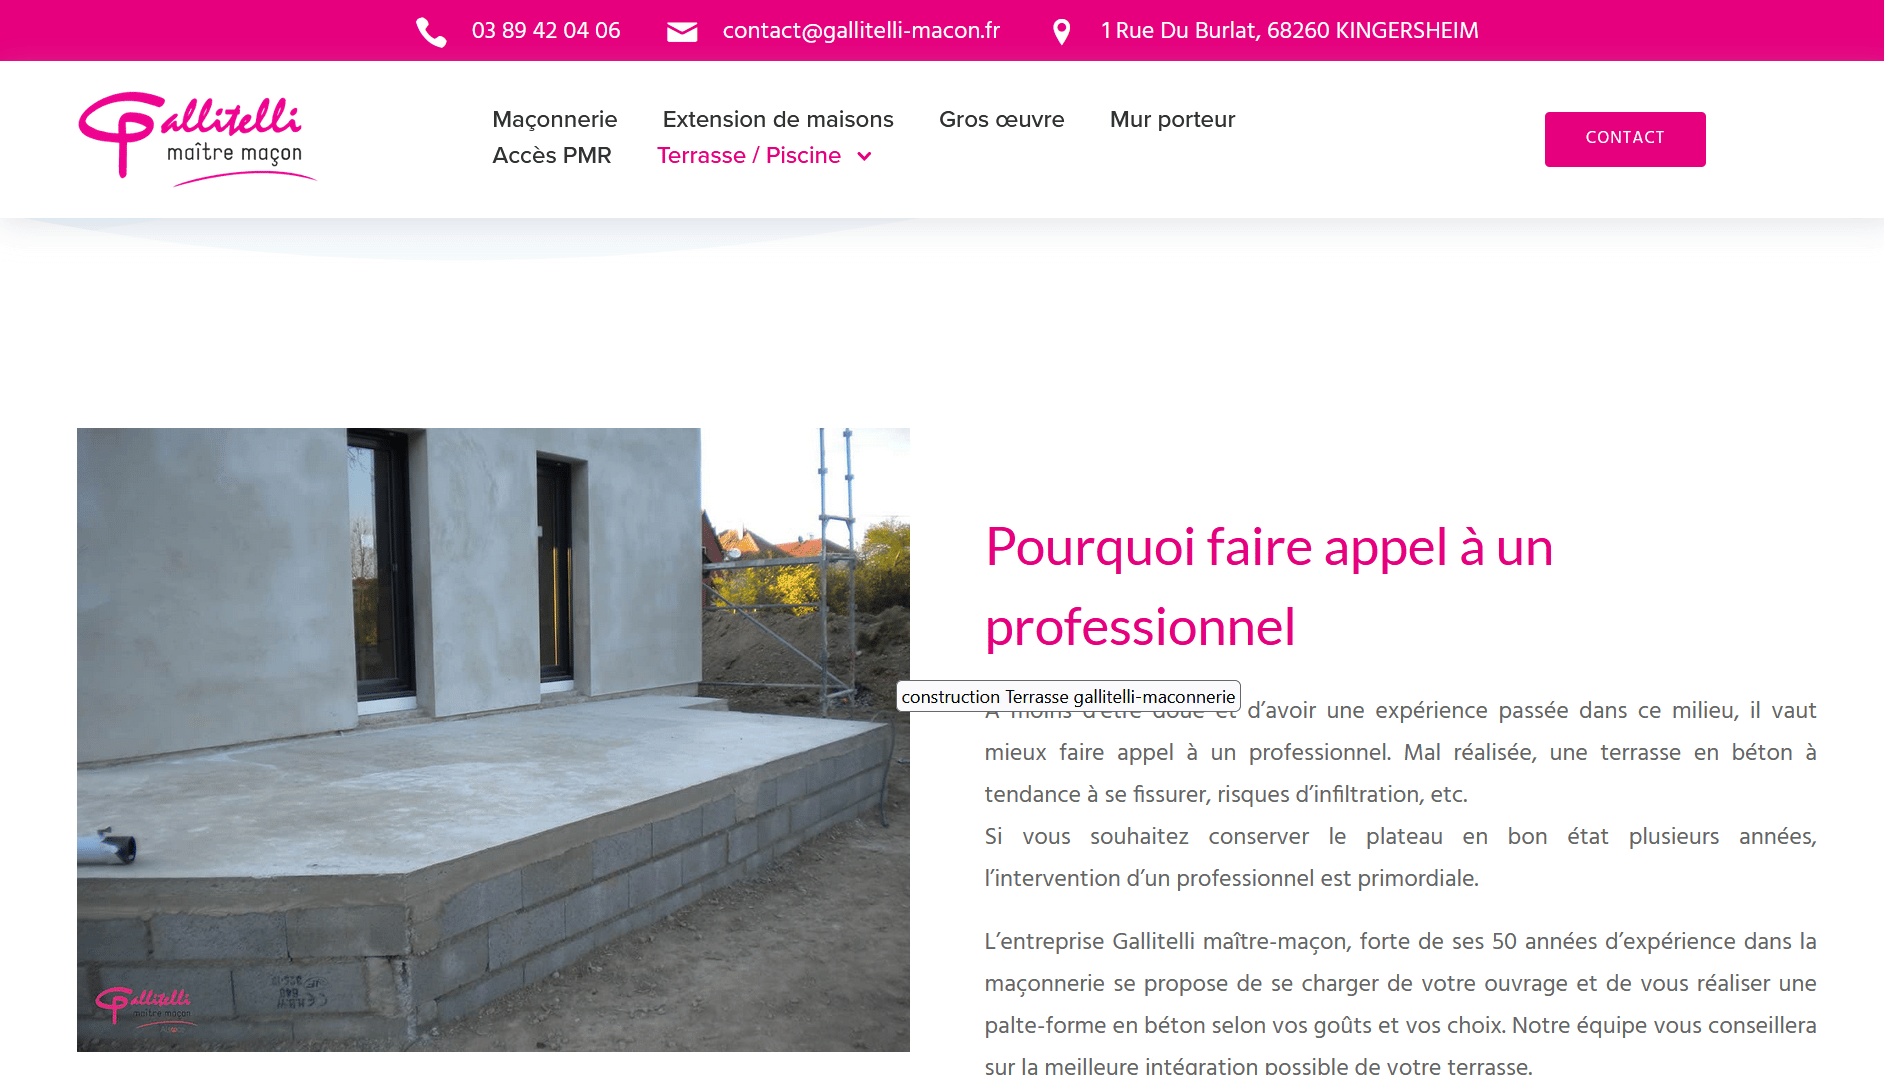Open the 1 Rue Du Burlat address link
Screen dimensions: 1884x1075
1289,31
